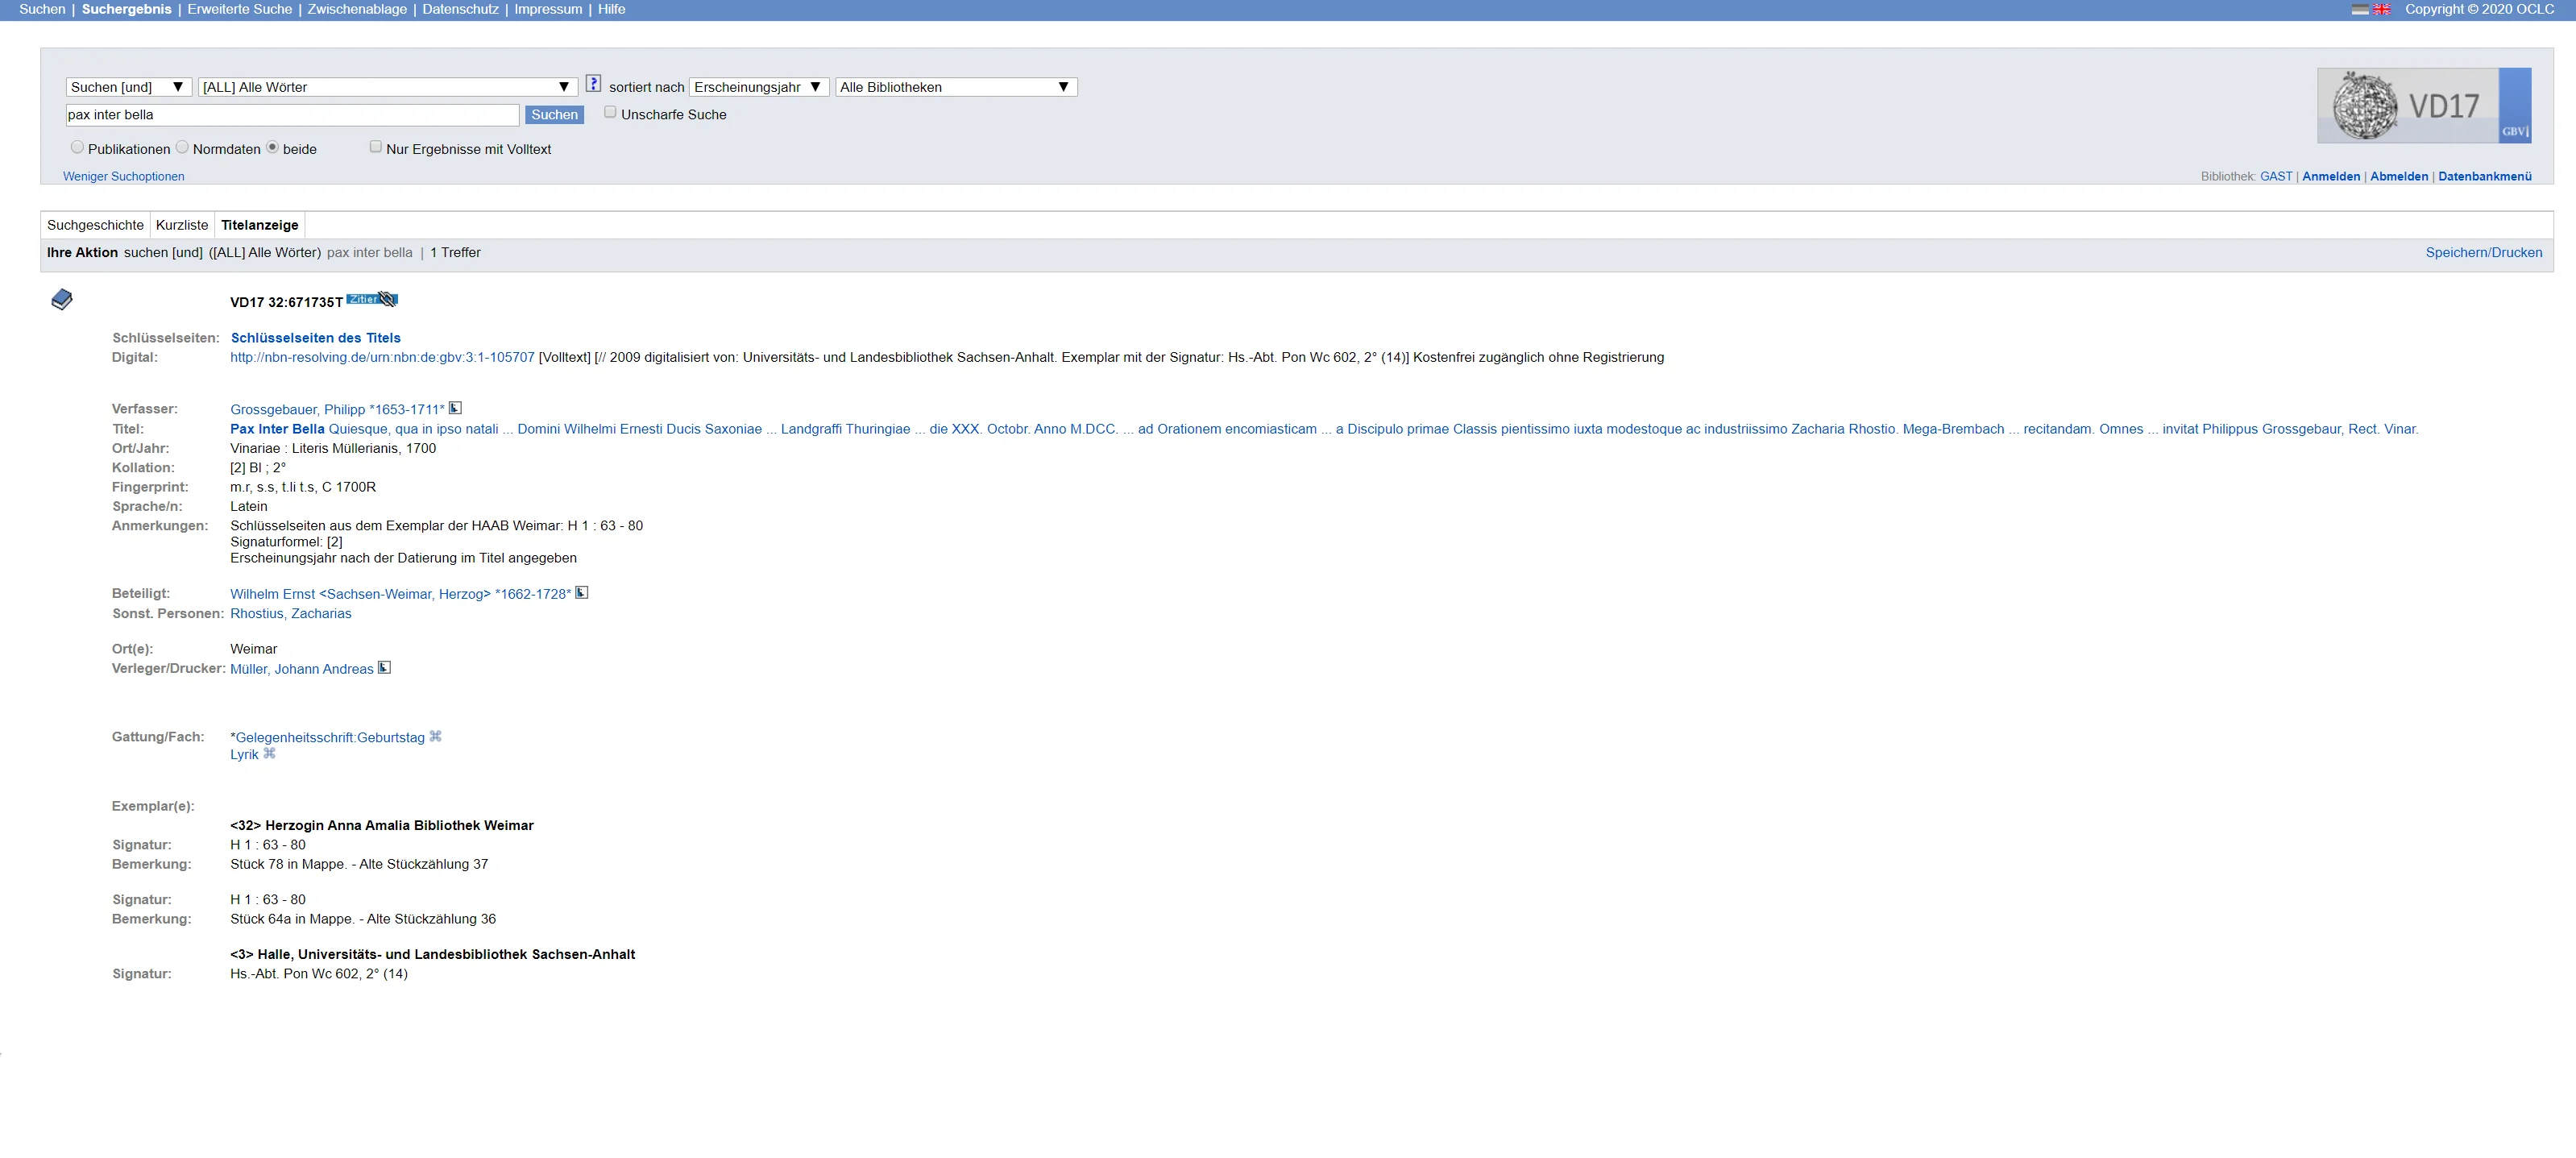Expand the [ALL] Alle Wörter dropdown
This screenshot has height=1158, width=2576.
[x=387, y=87]
